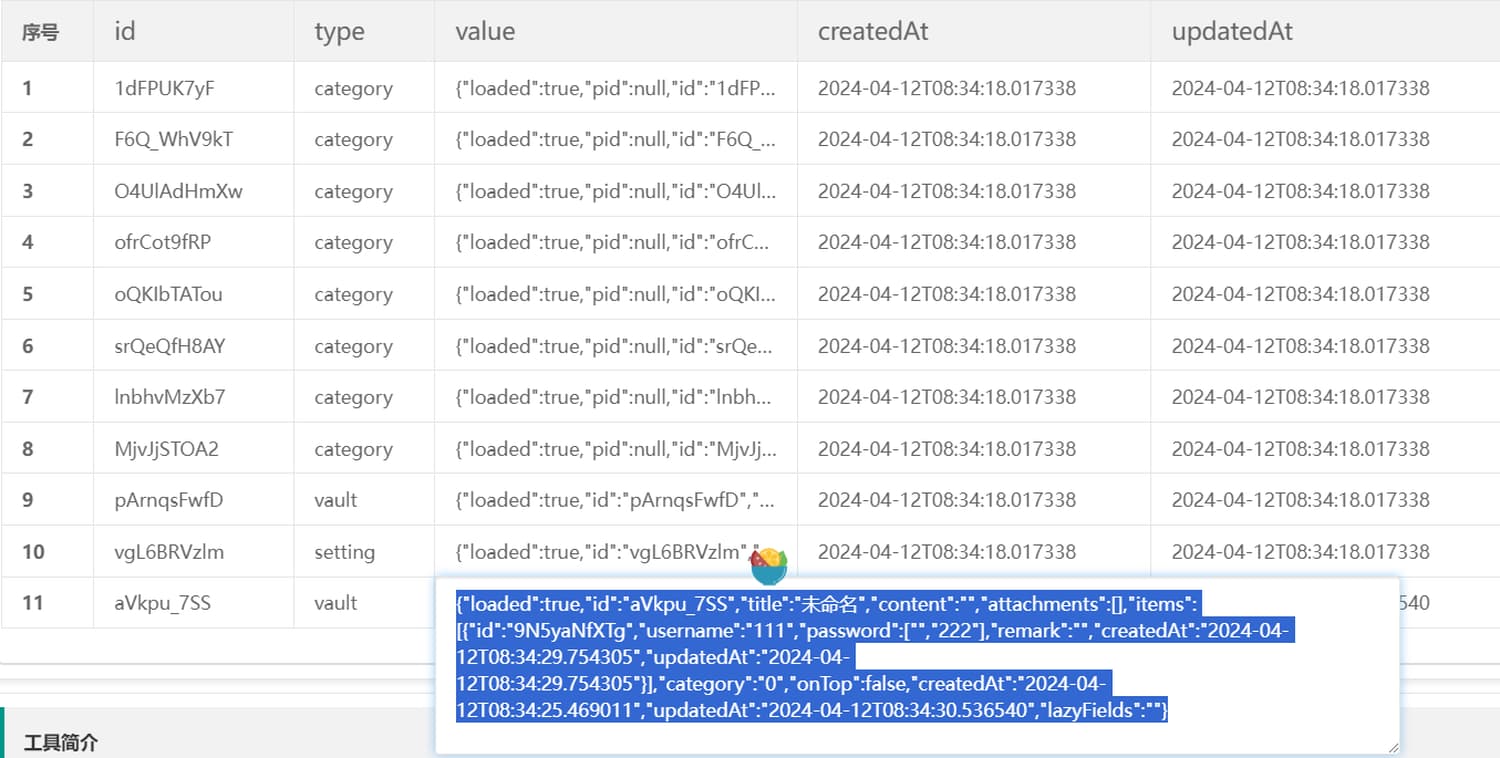The image size is (1500, 758).
Task: Click the id cell ofrCot9fRP
Action: (163, 242)
